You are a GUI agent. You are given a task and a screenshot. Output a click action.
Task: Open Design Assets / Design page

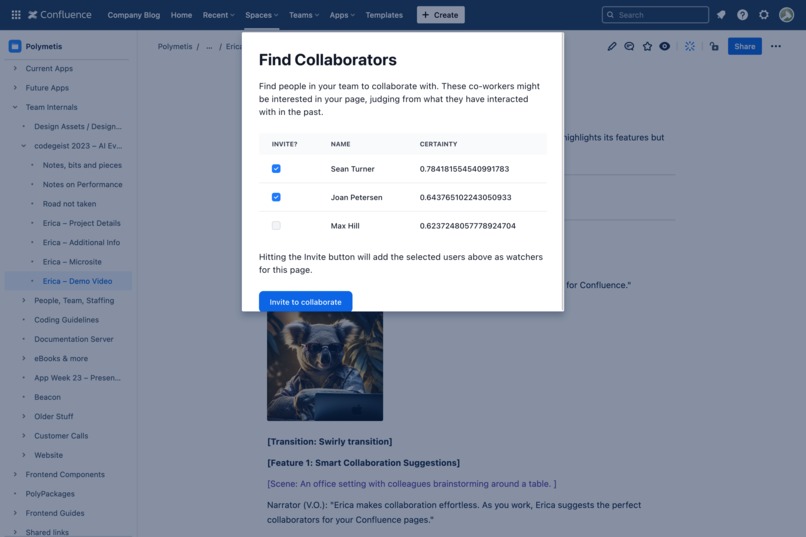[x=78, y=126]
